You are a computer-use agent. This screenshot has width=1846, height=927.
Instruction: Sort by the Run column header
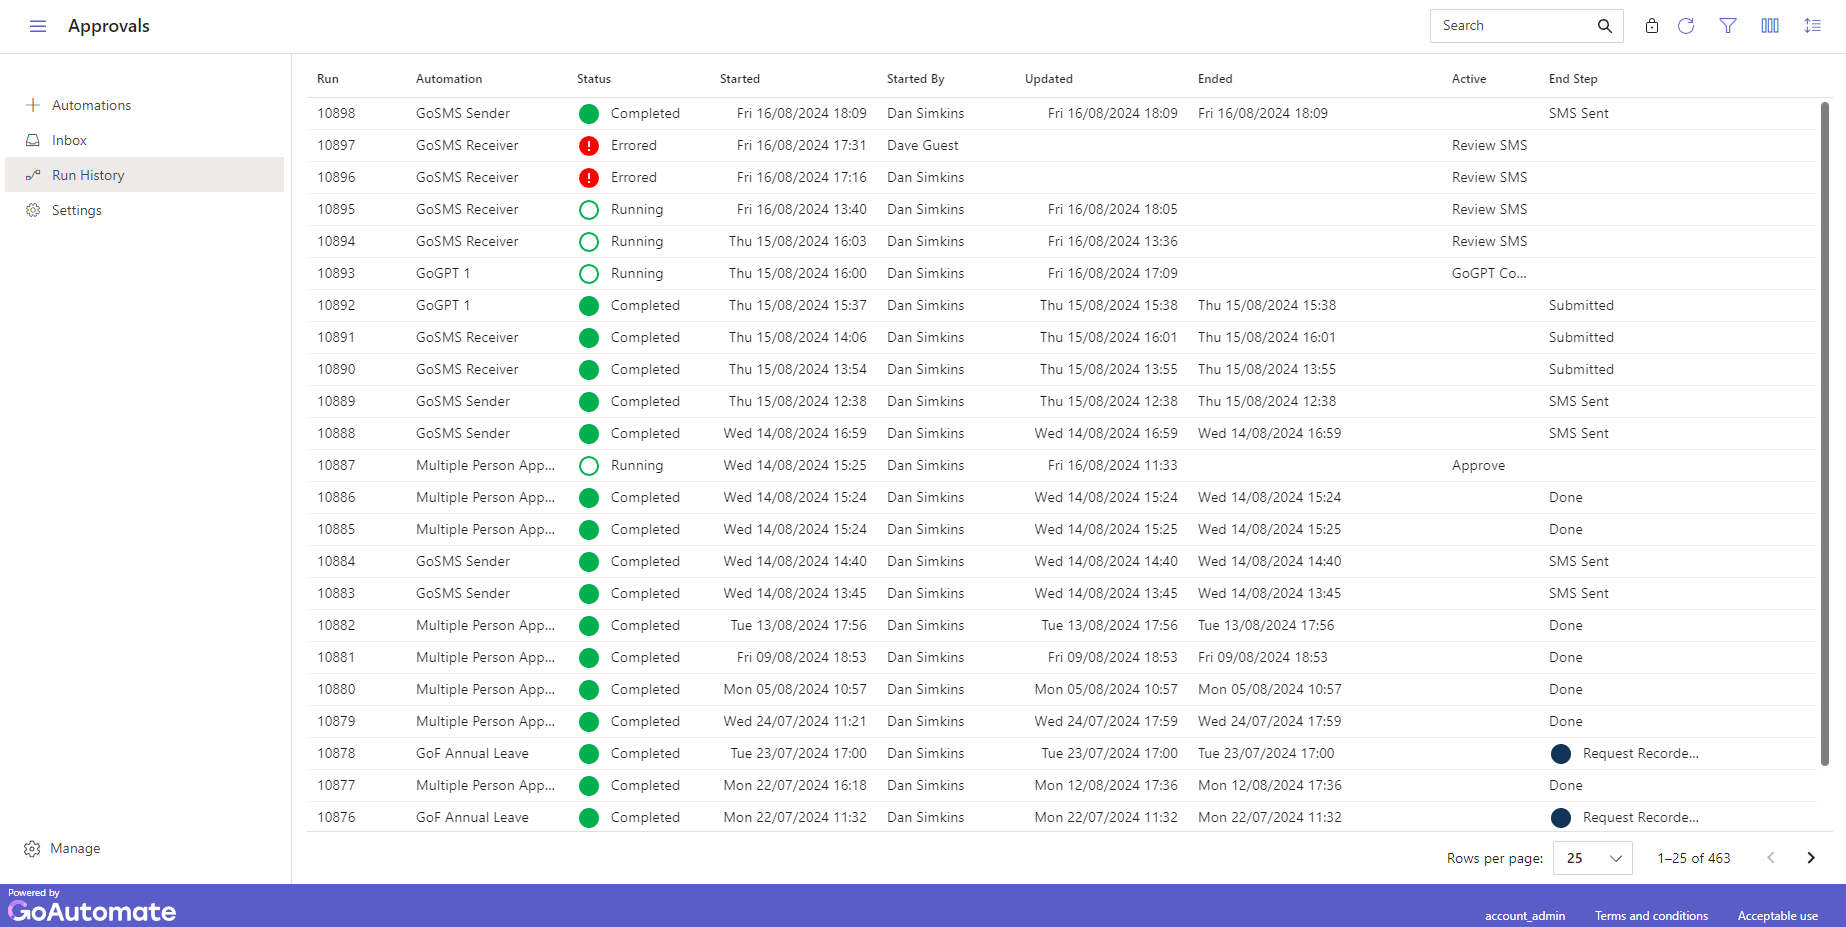(328, 79)
